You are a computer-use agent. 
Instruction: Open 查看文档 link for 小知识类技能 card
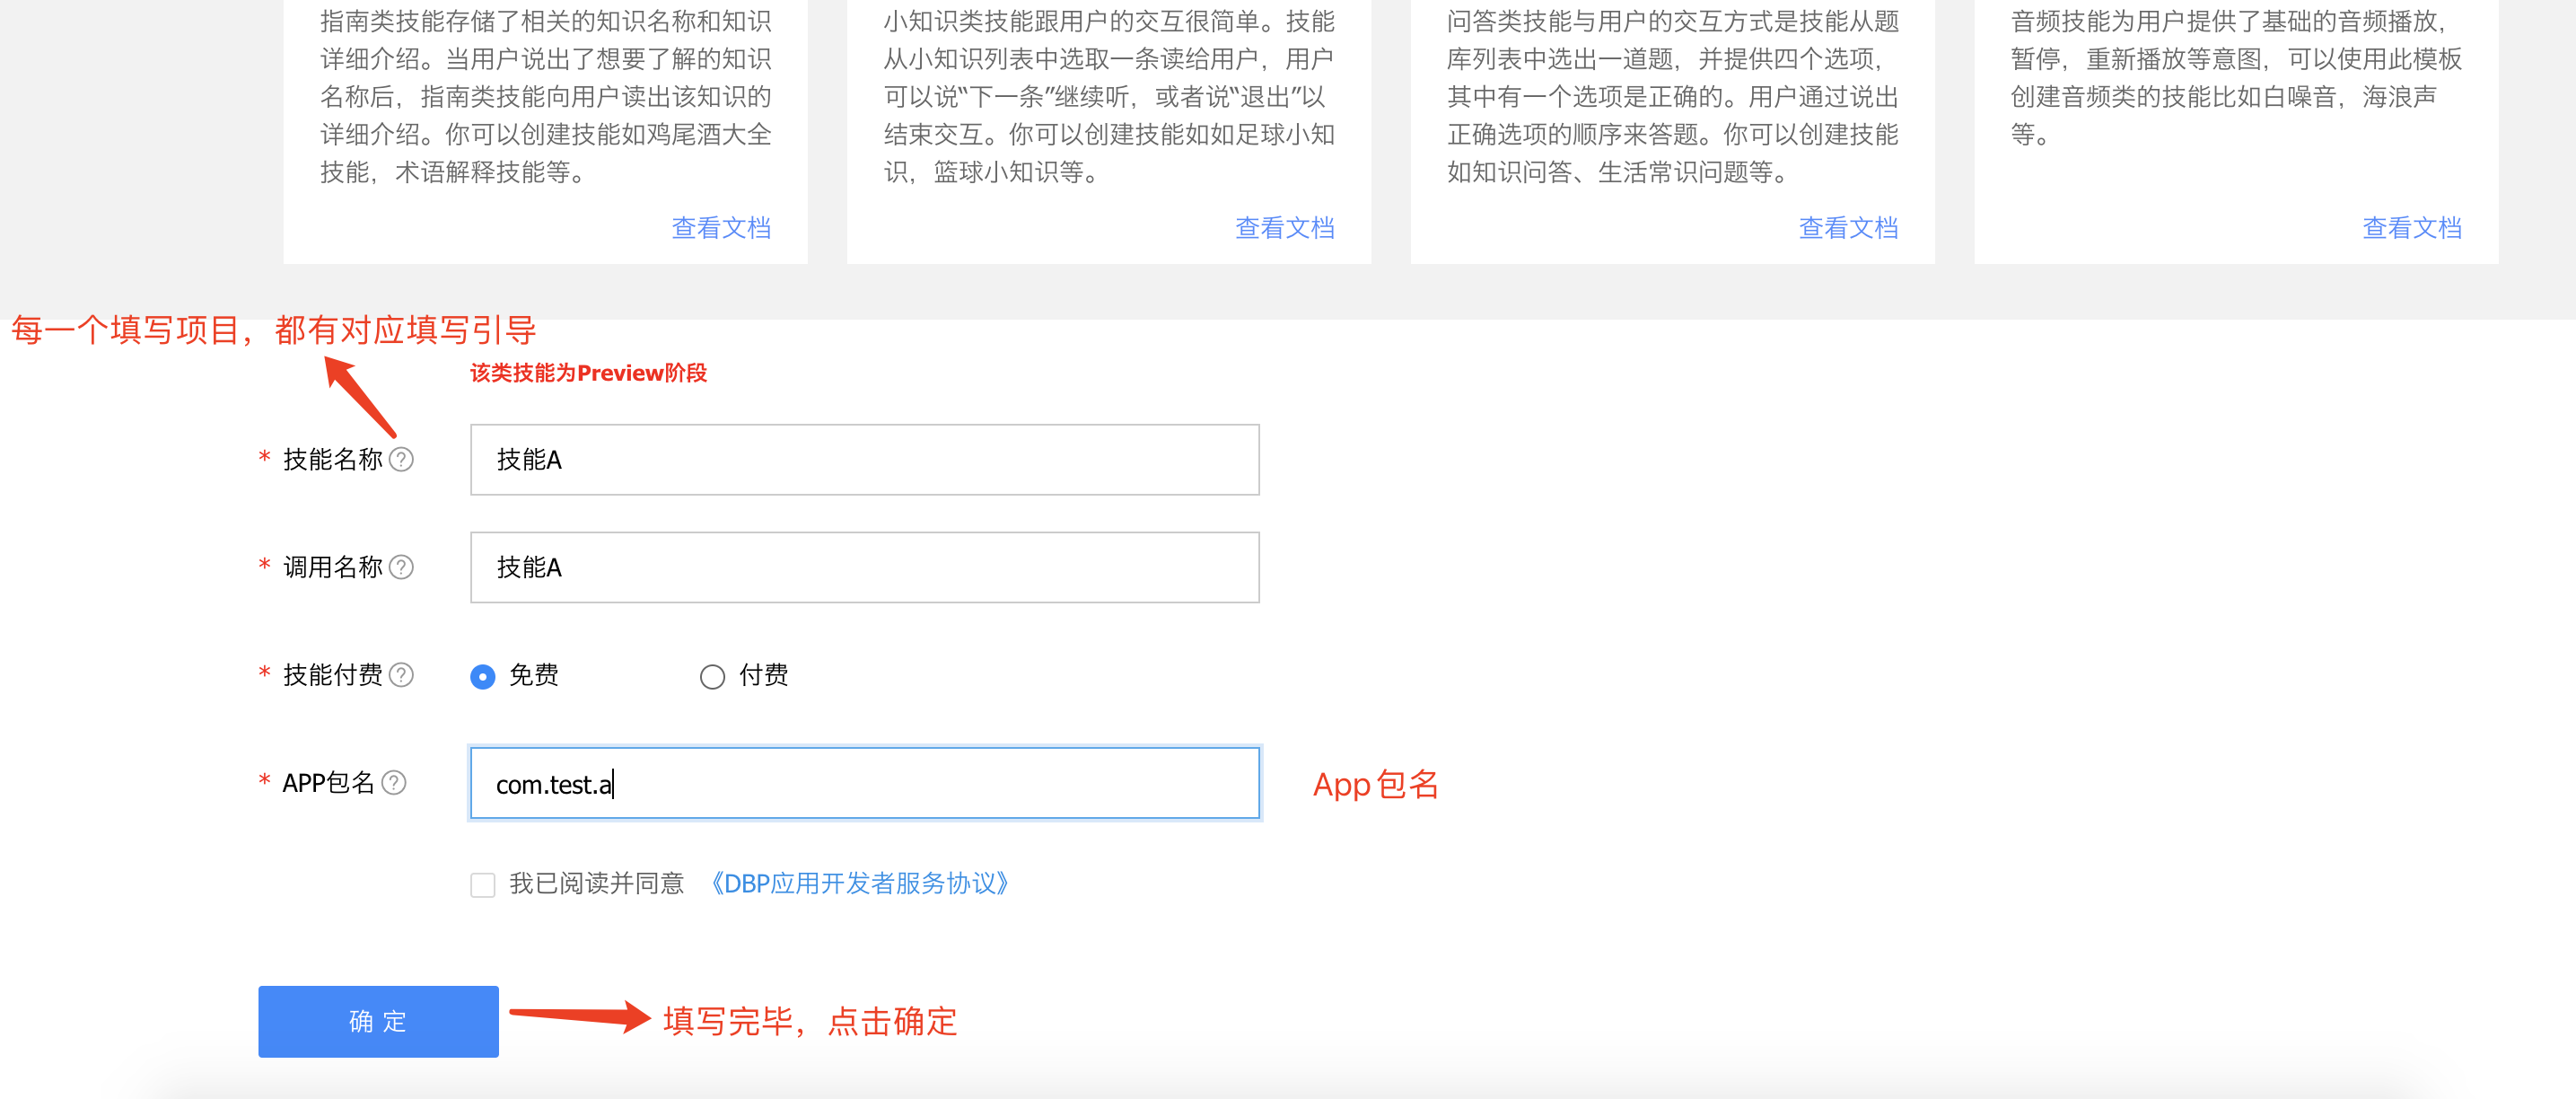click(x=1285, y=228)
